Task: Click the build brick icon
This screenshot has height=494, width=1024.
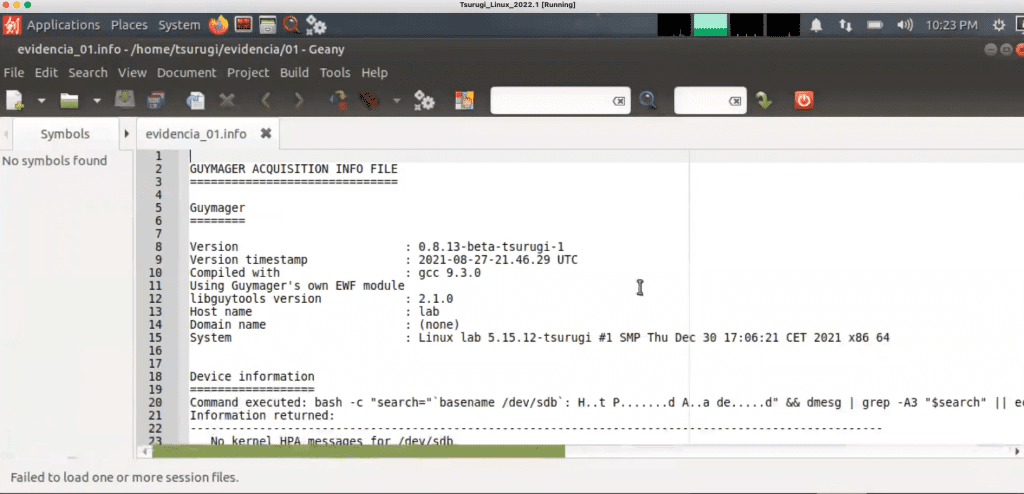Action: pyautogui.click(x=370, y=101)
